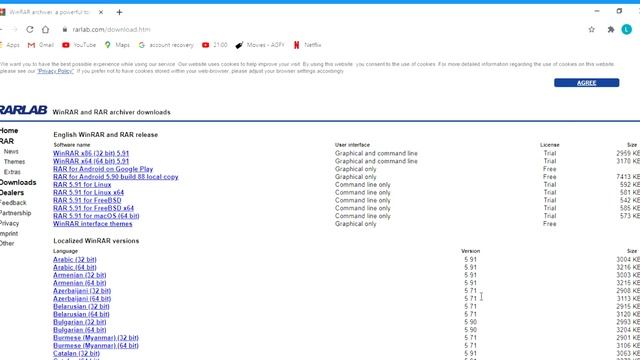Open a new browser tab
Image resolution: width=640 pixels, height=360 pixels.
119,12
